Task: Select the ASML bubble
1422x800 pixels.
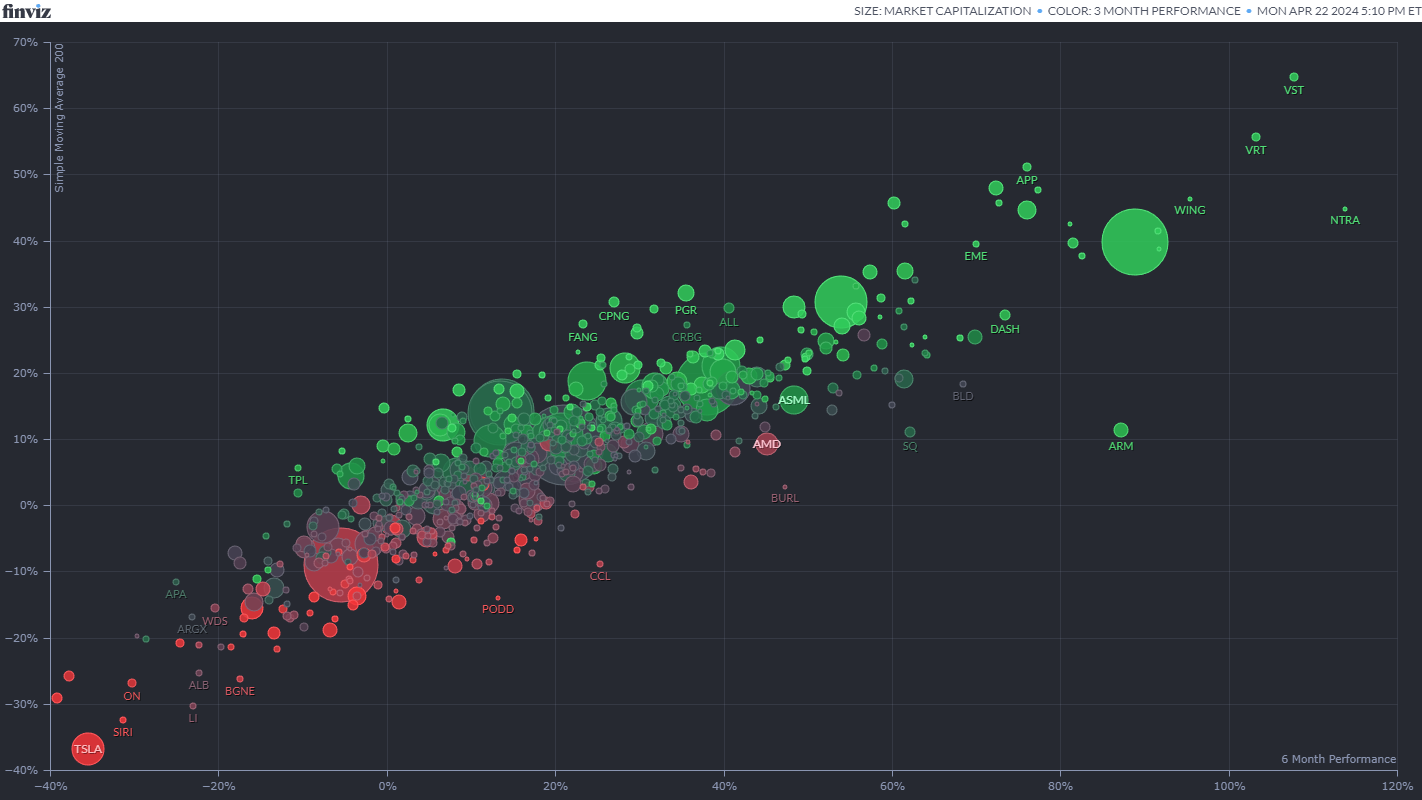Action: click(x=794, y=400)
